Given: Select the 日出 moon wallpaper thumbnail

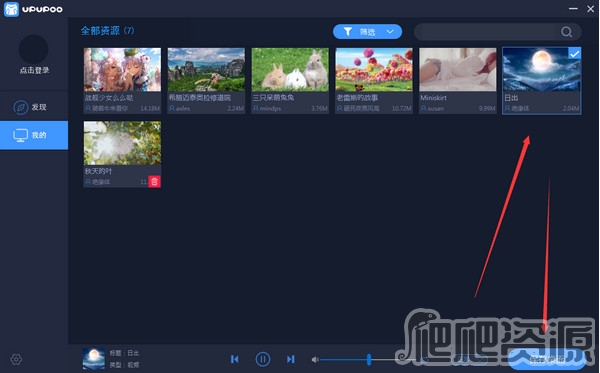Looking at the screenshot, I should [x=542, y=70].
